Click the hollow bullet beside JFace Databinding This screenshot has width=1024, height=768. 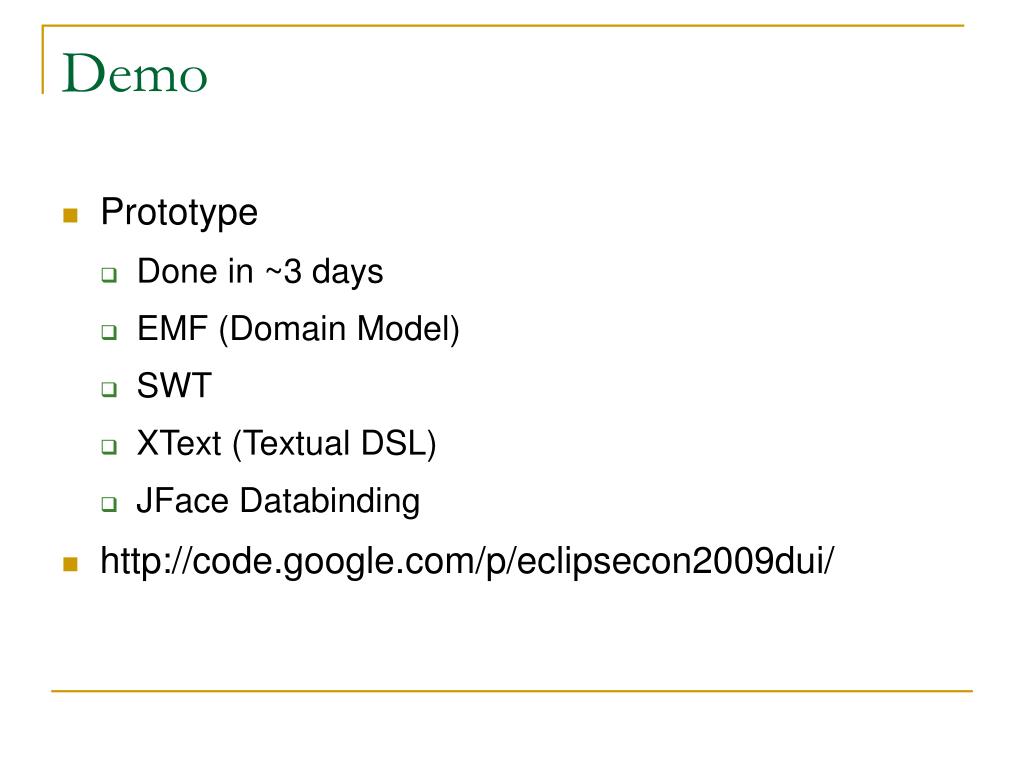[109, 504]
